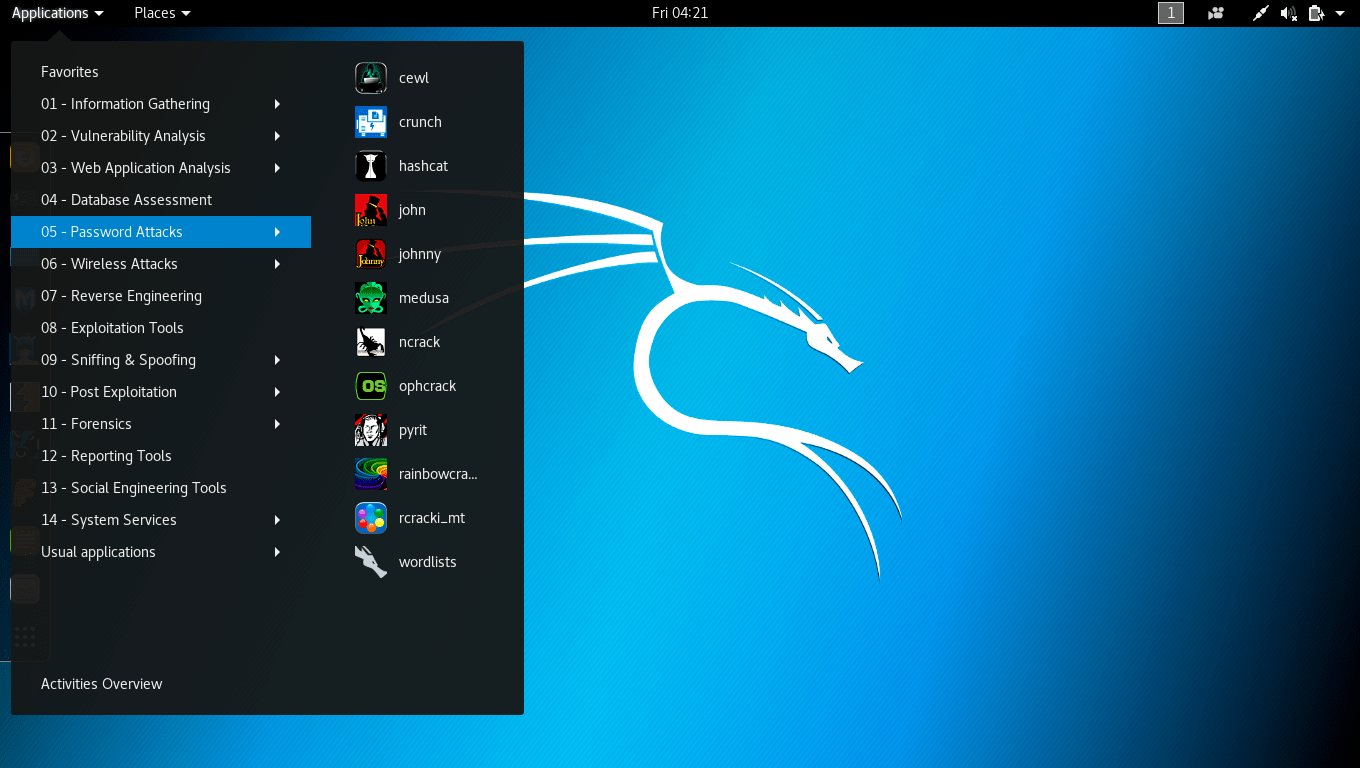Open the Applications menu
1360x768 pixels.
click(57, 13)
